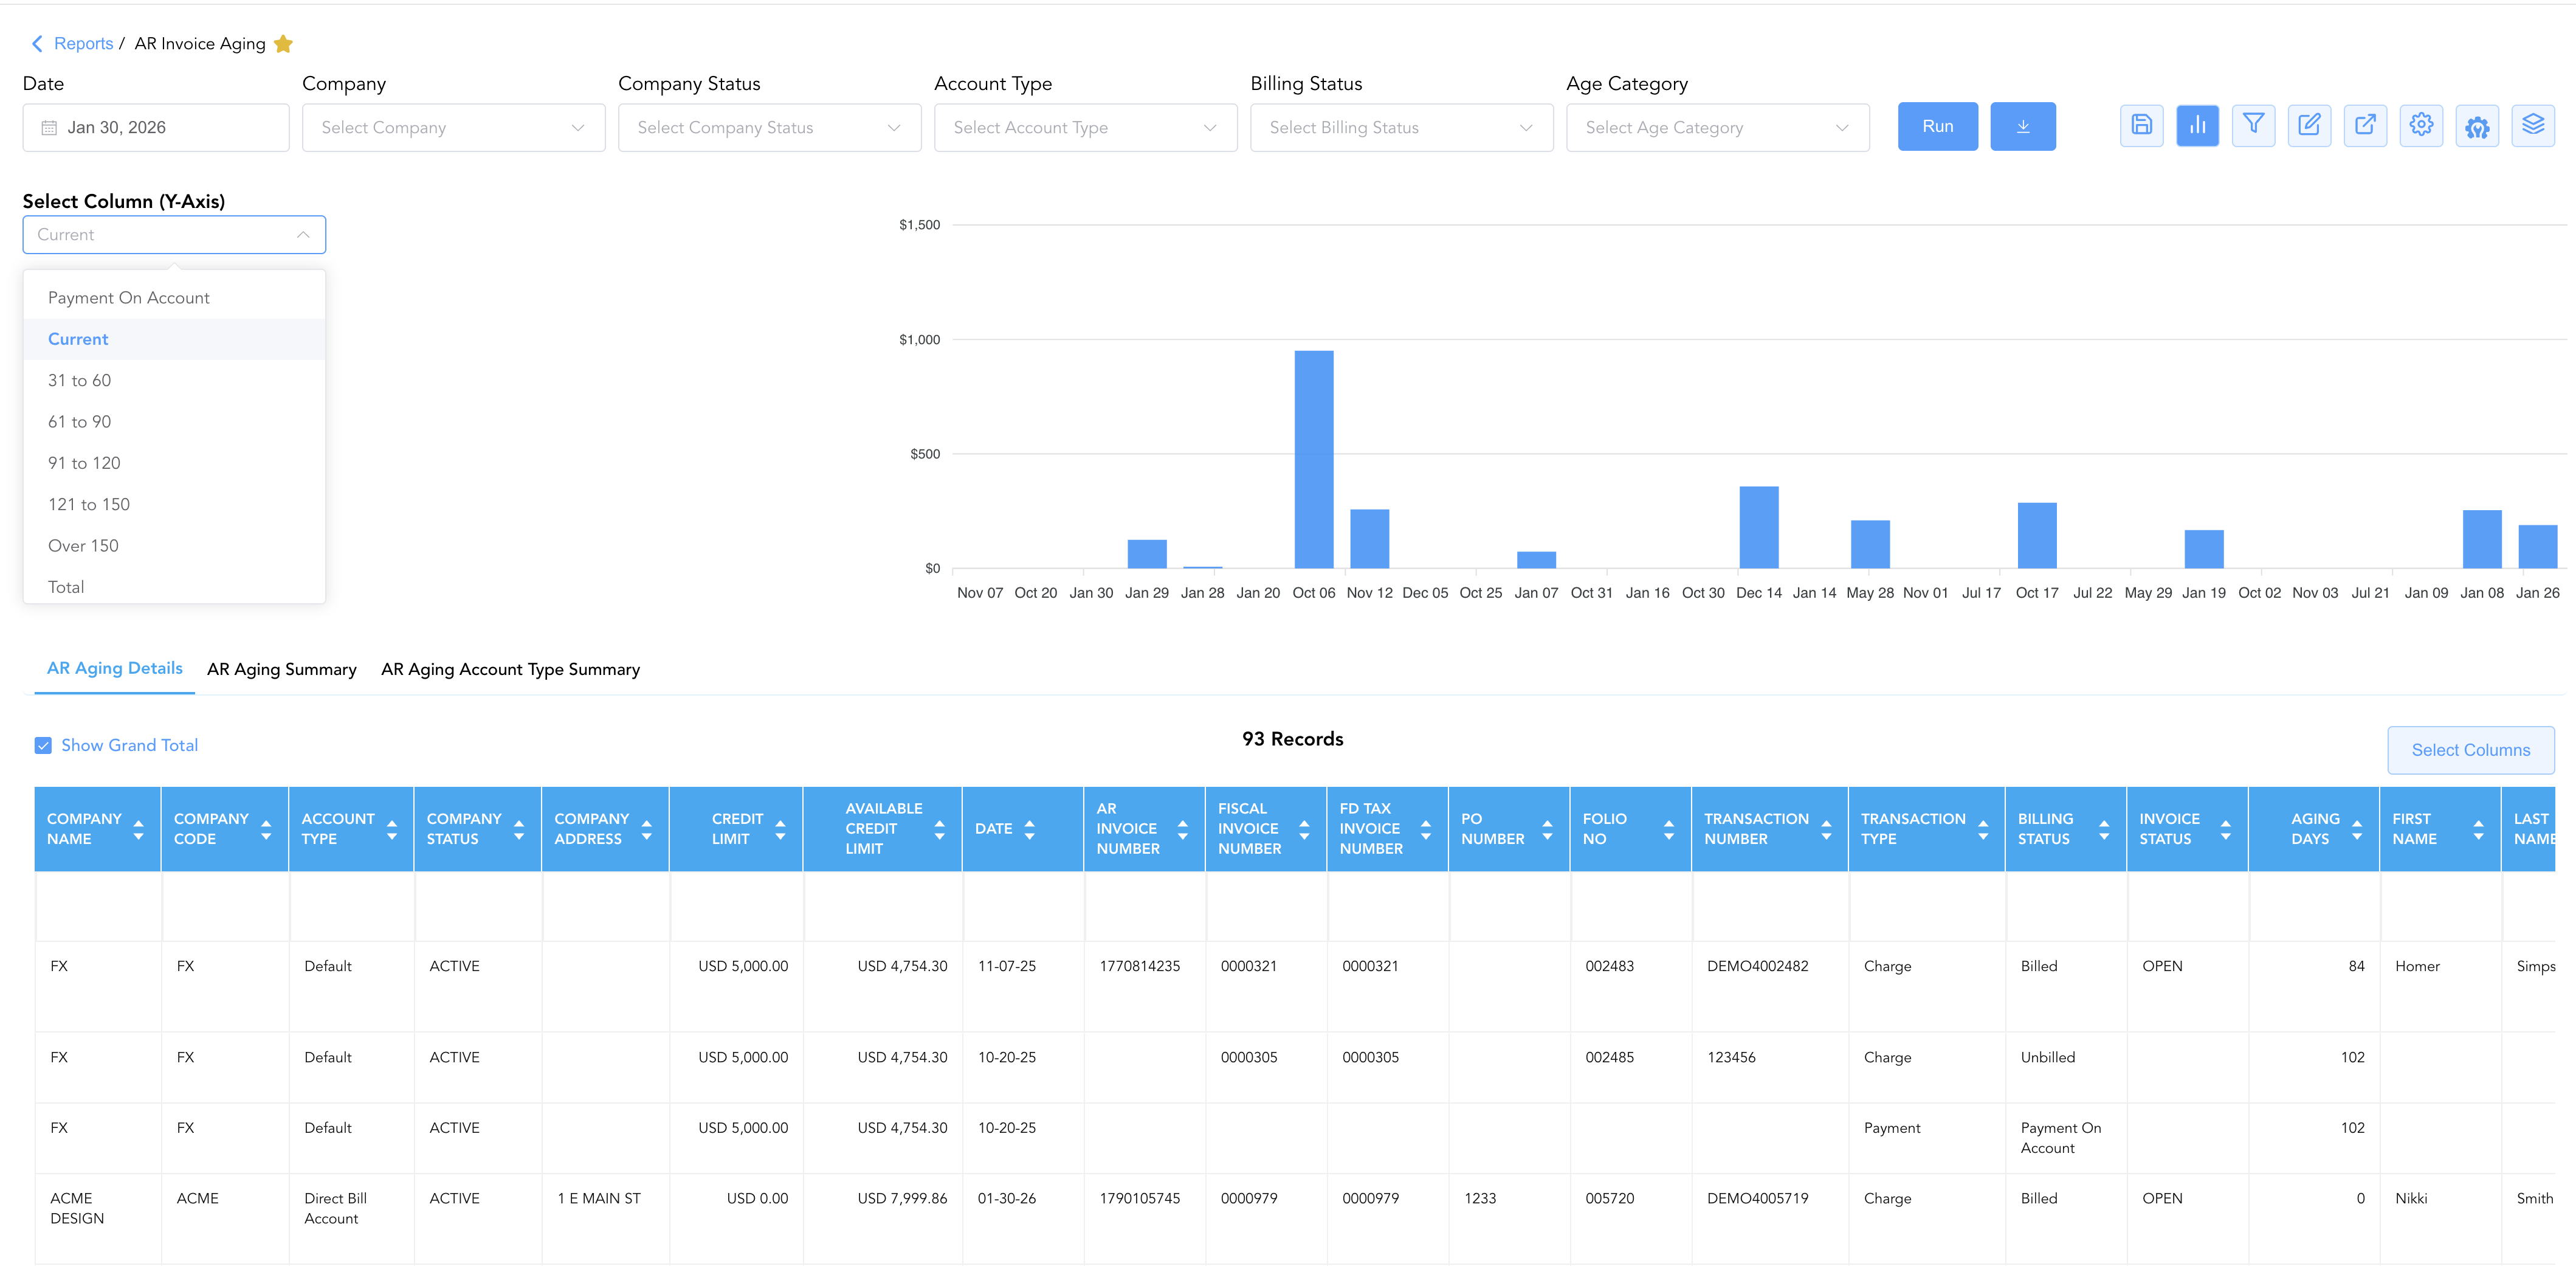
Task: Open the Select Billing Status dropdown
Action: point(1401,128)
